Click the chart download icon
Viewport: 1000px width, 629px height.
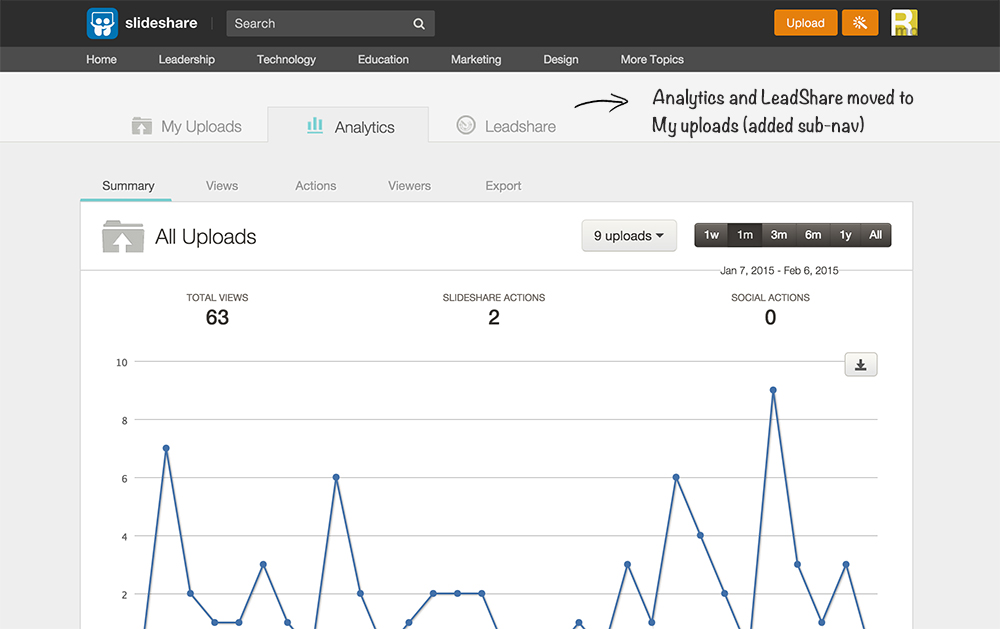tap(861, 364)
